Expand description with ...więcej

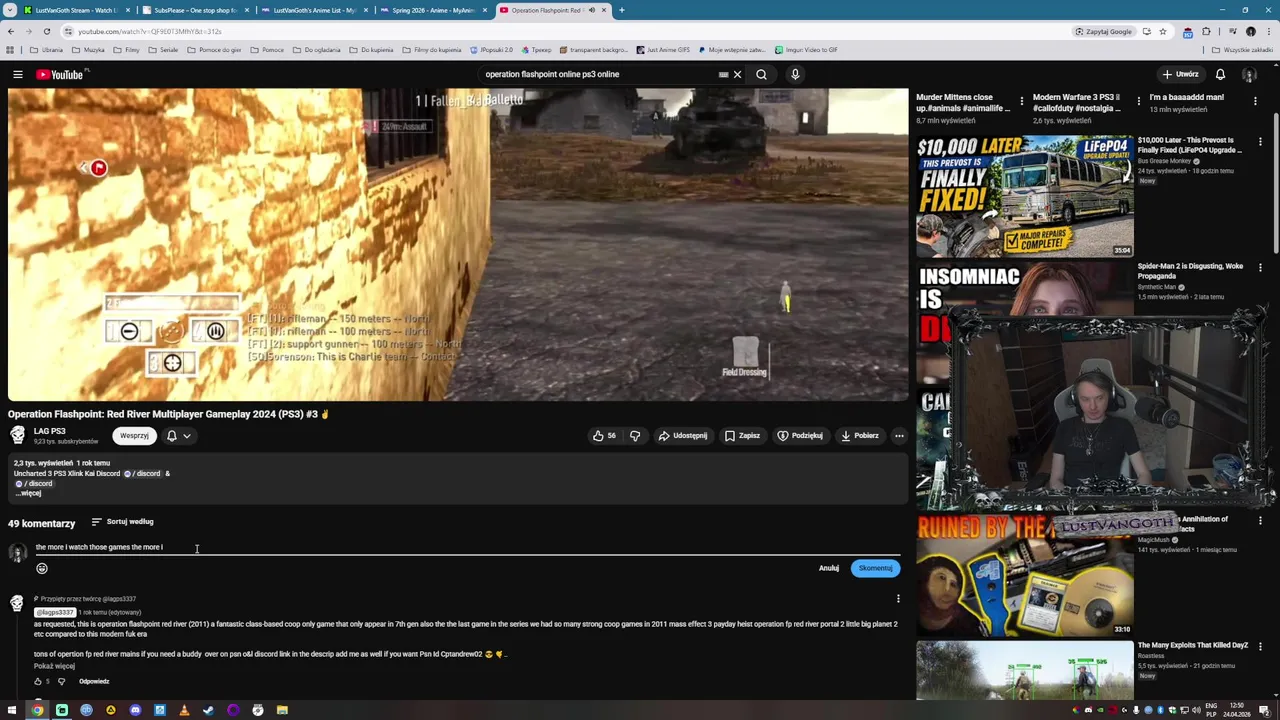click(x=29, y=493)
